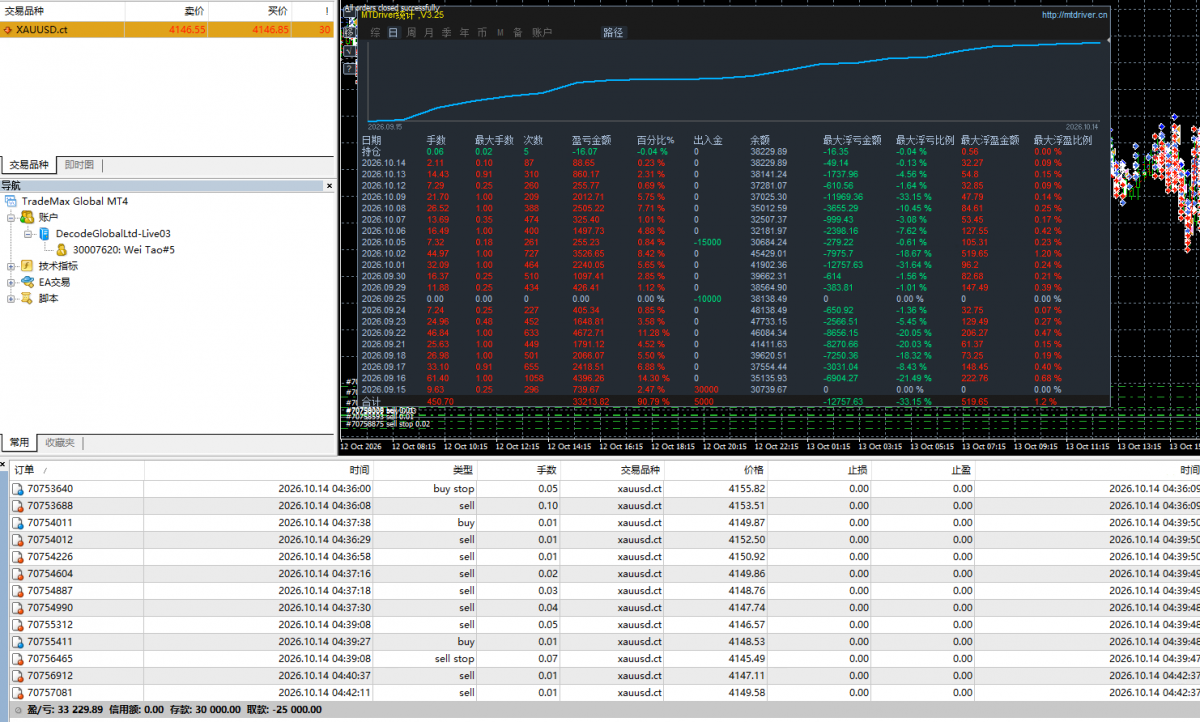Click the 技术指标 indicators icon
The image size is (1200, 722).
28,266
